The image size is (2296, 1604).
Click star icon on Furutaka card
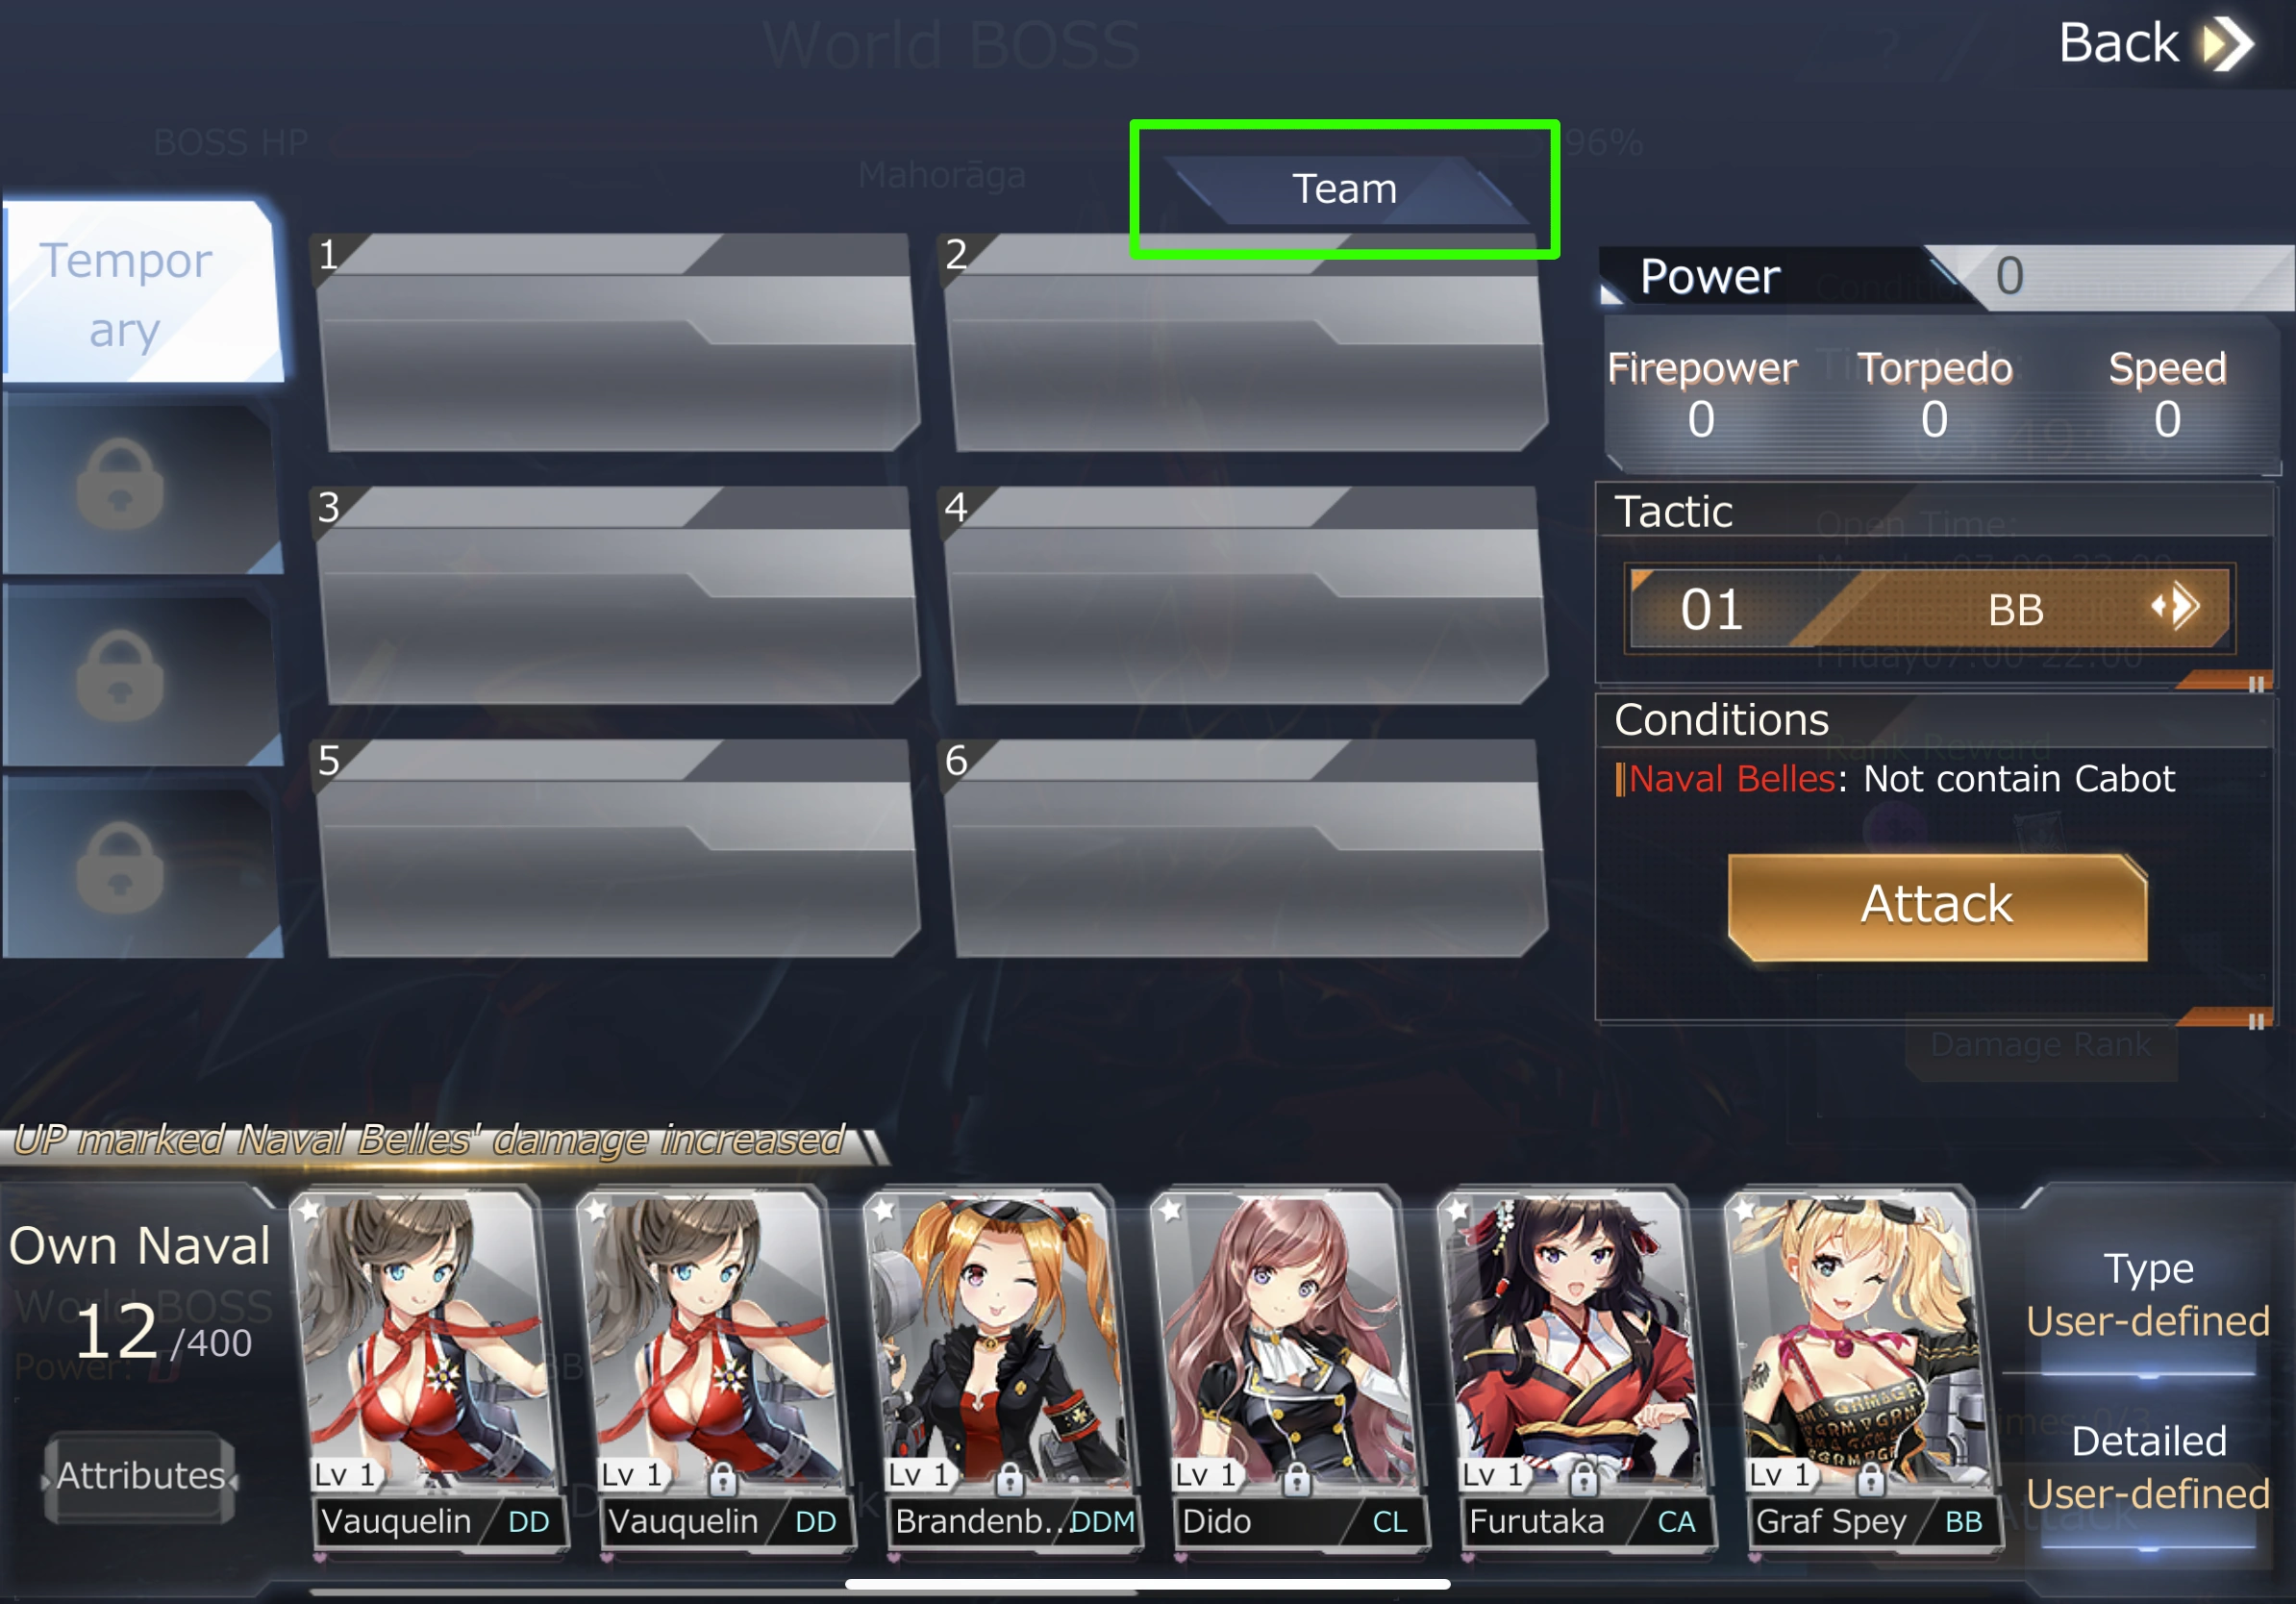click(x=1457, y=1210)
